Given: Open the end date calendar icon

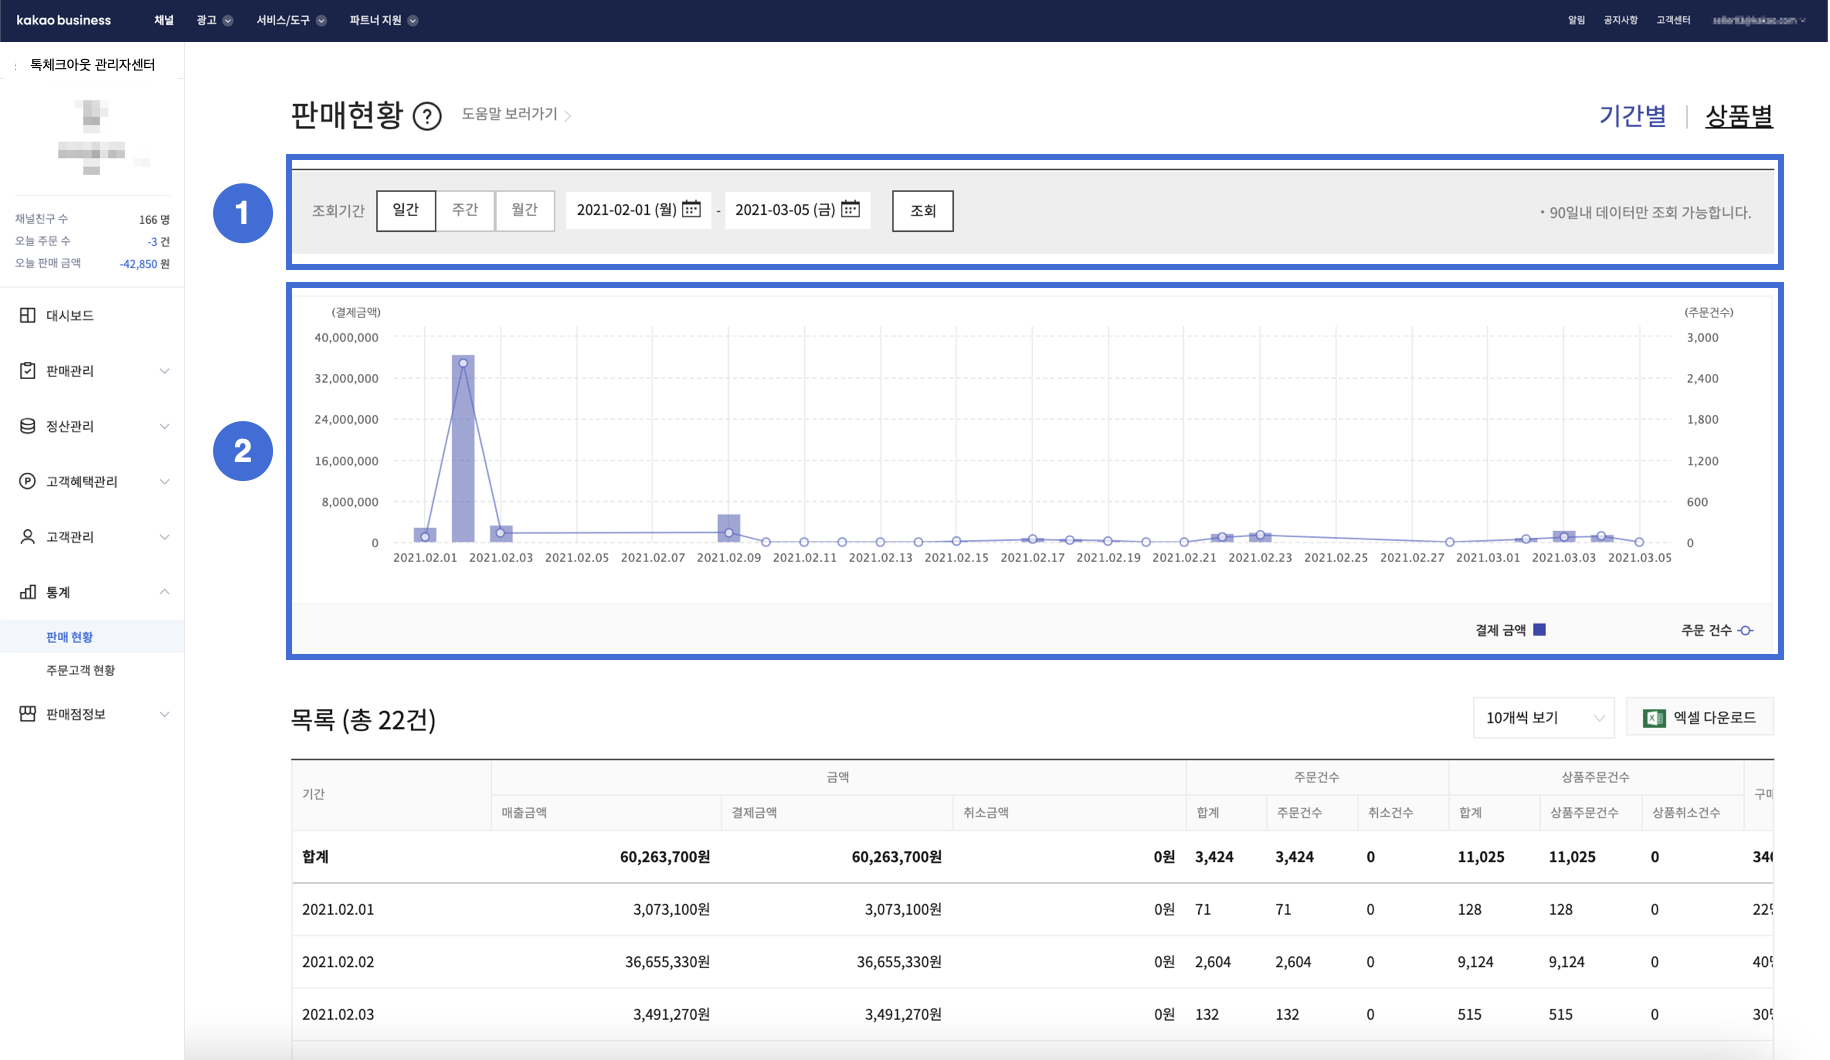Looking at the screenshot, I should (850, 209).
